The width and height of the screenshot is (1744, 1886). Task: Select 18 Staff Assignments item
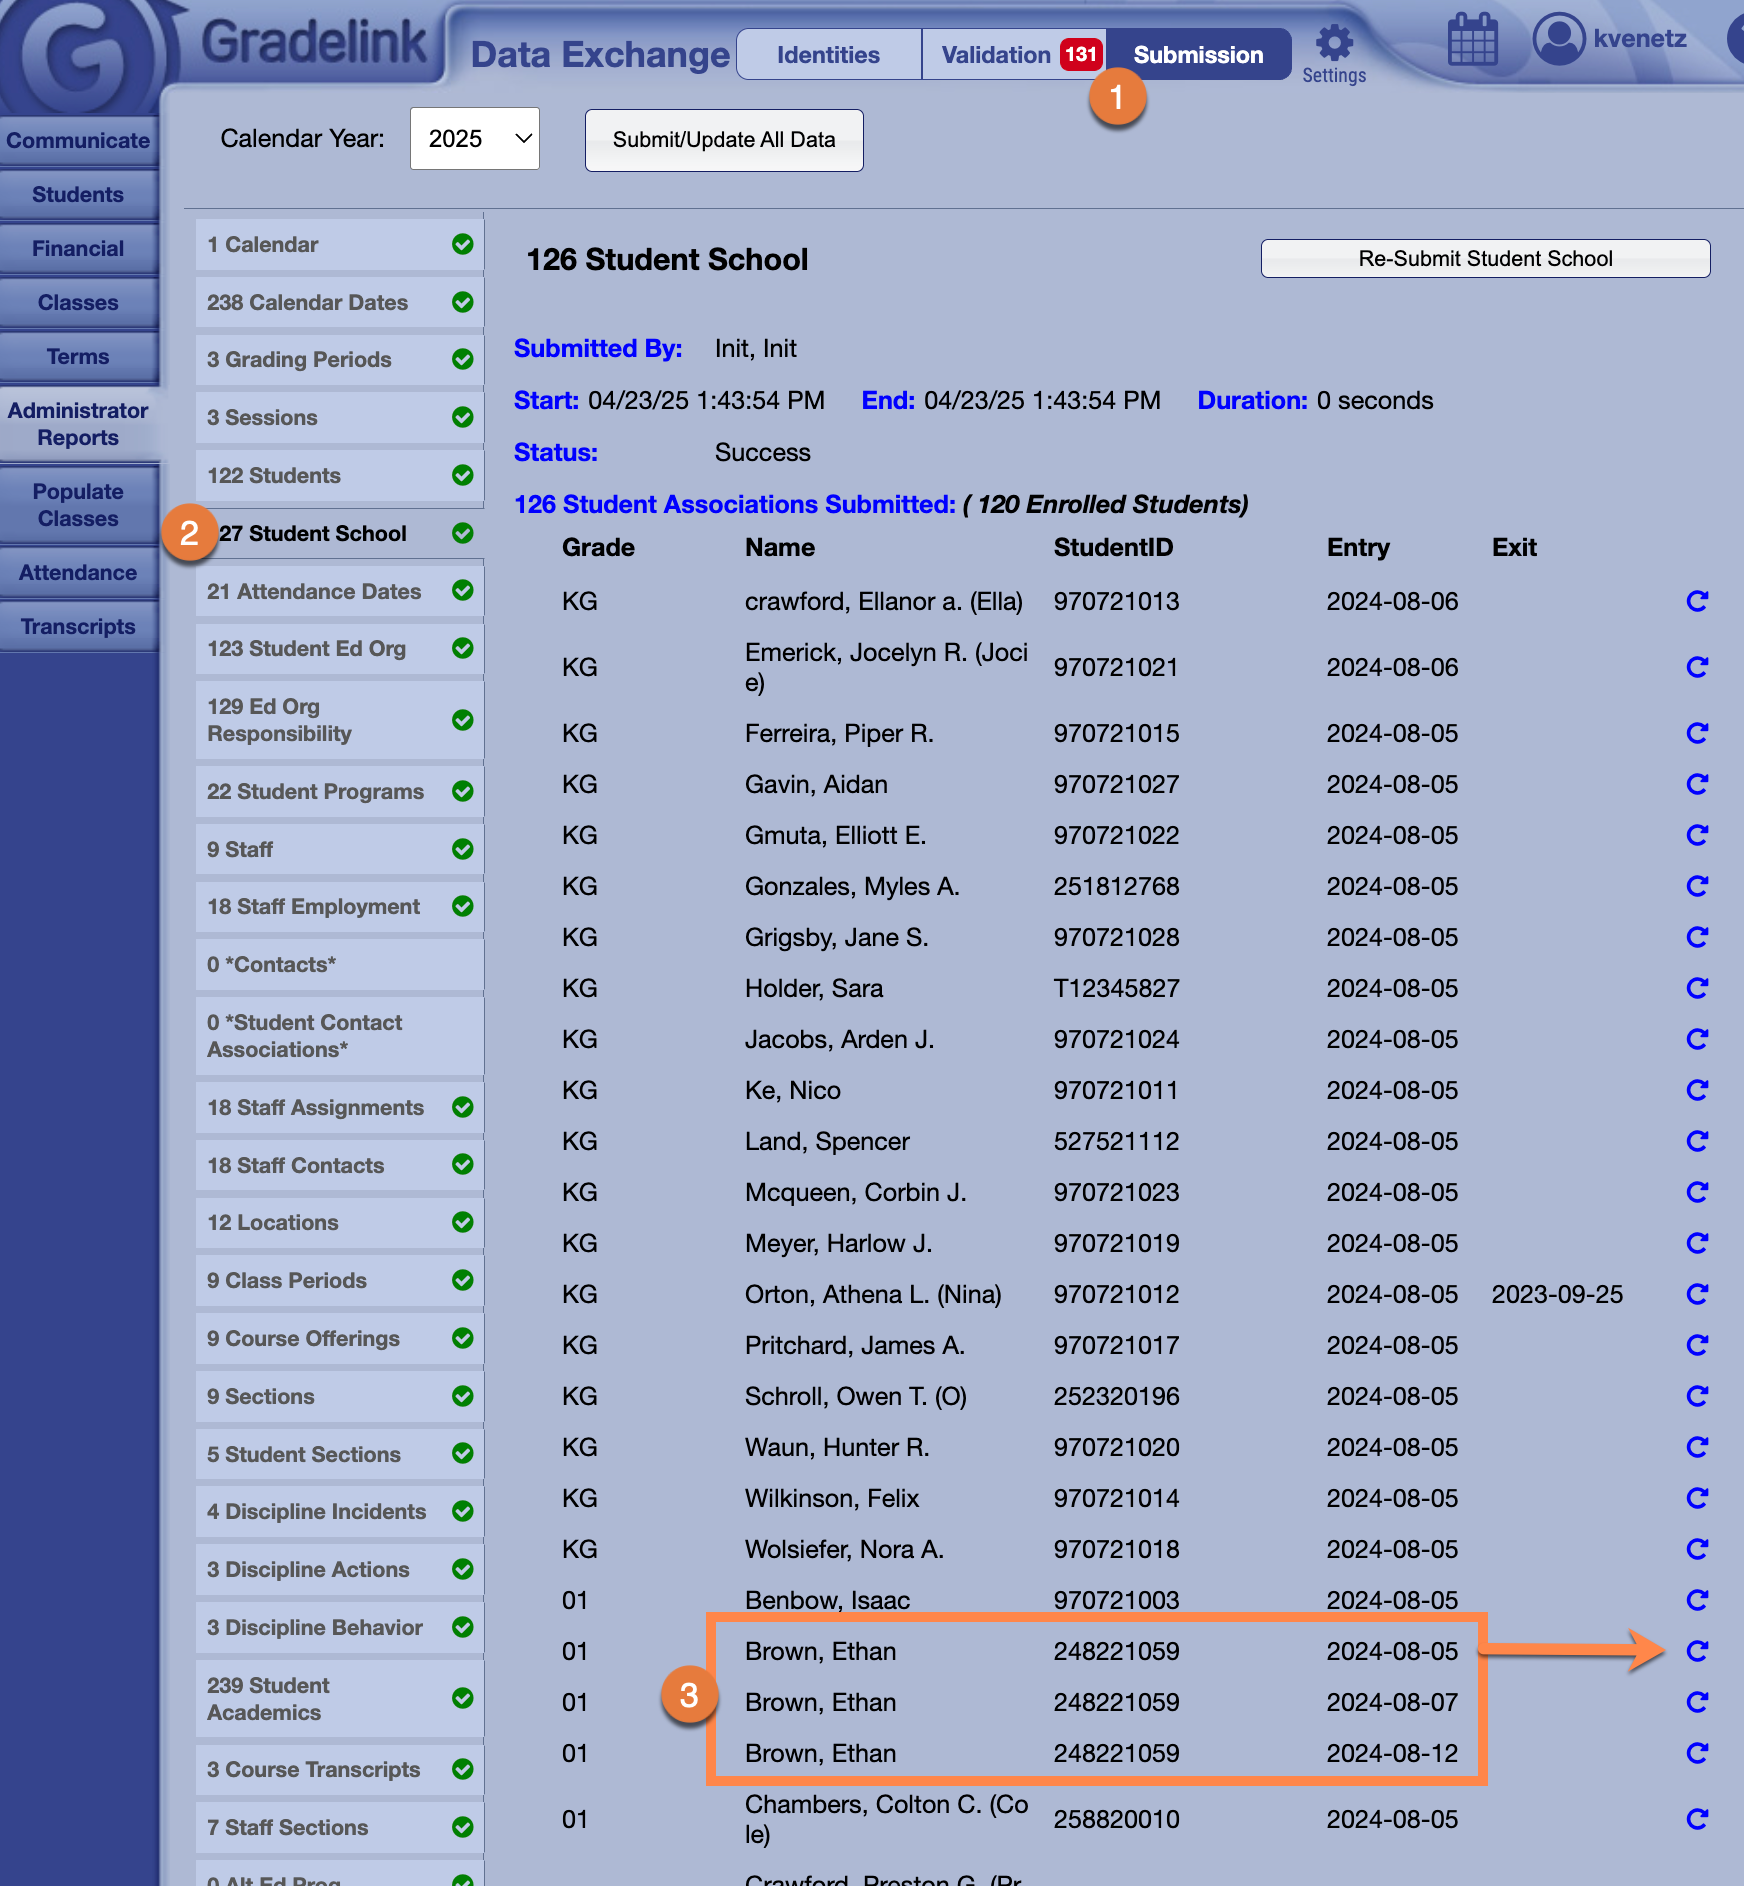[x=340, y=1108]
